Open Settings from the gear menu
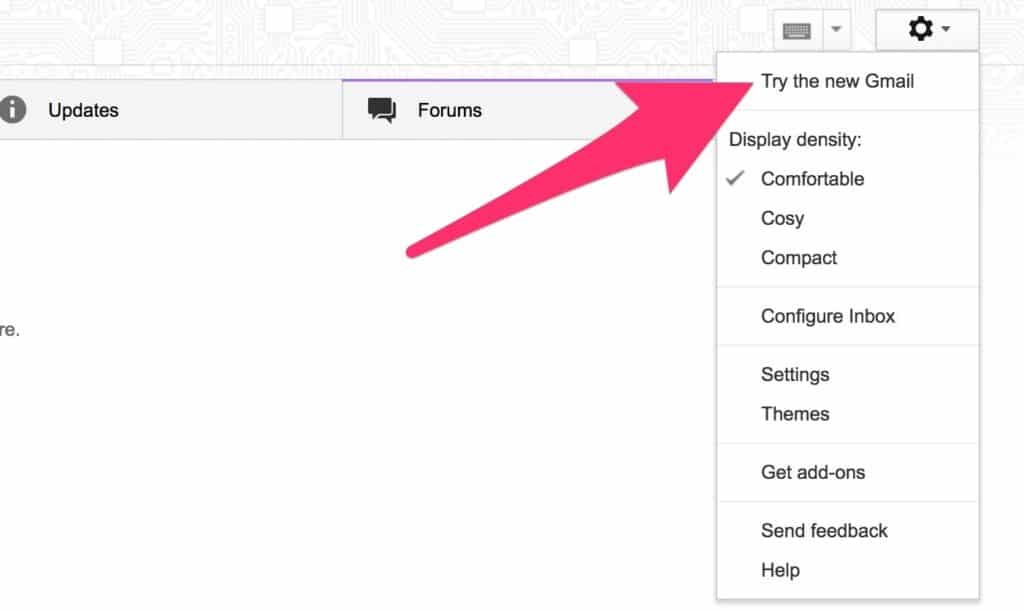This screenshot has height=611, width=1024. pos(795,374)
